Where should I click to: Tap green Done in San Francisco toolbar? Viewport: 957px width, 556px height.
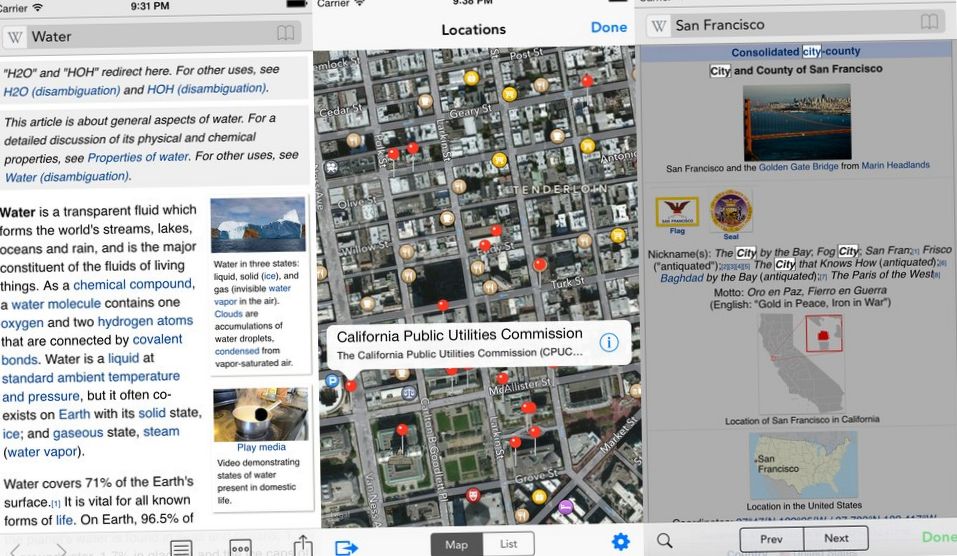(939, 536)
